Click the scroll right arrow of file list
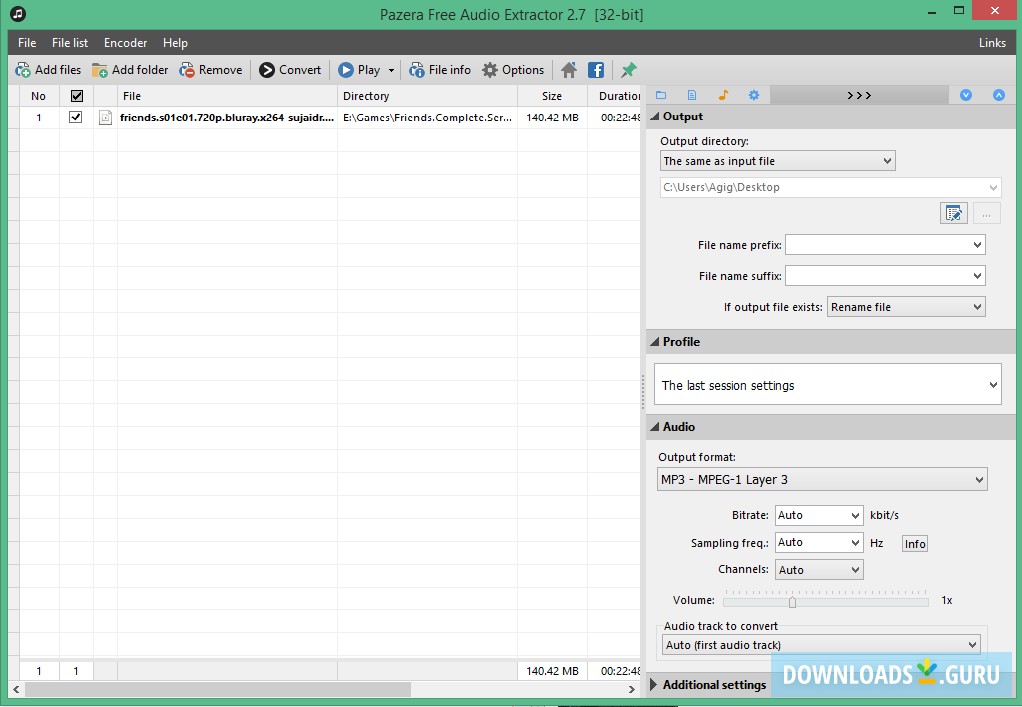1022x707 pixels. pos(631,689)
